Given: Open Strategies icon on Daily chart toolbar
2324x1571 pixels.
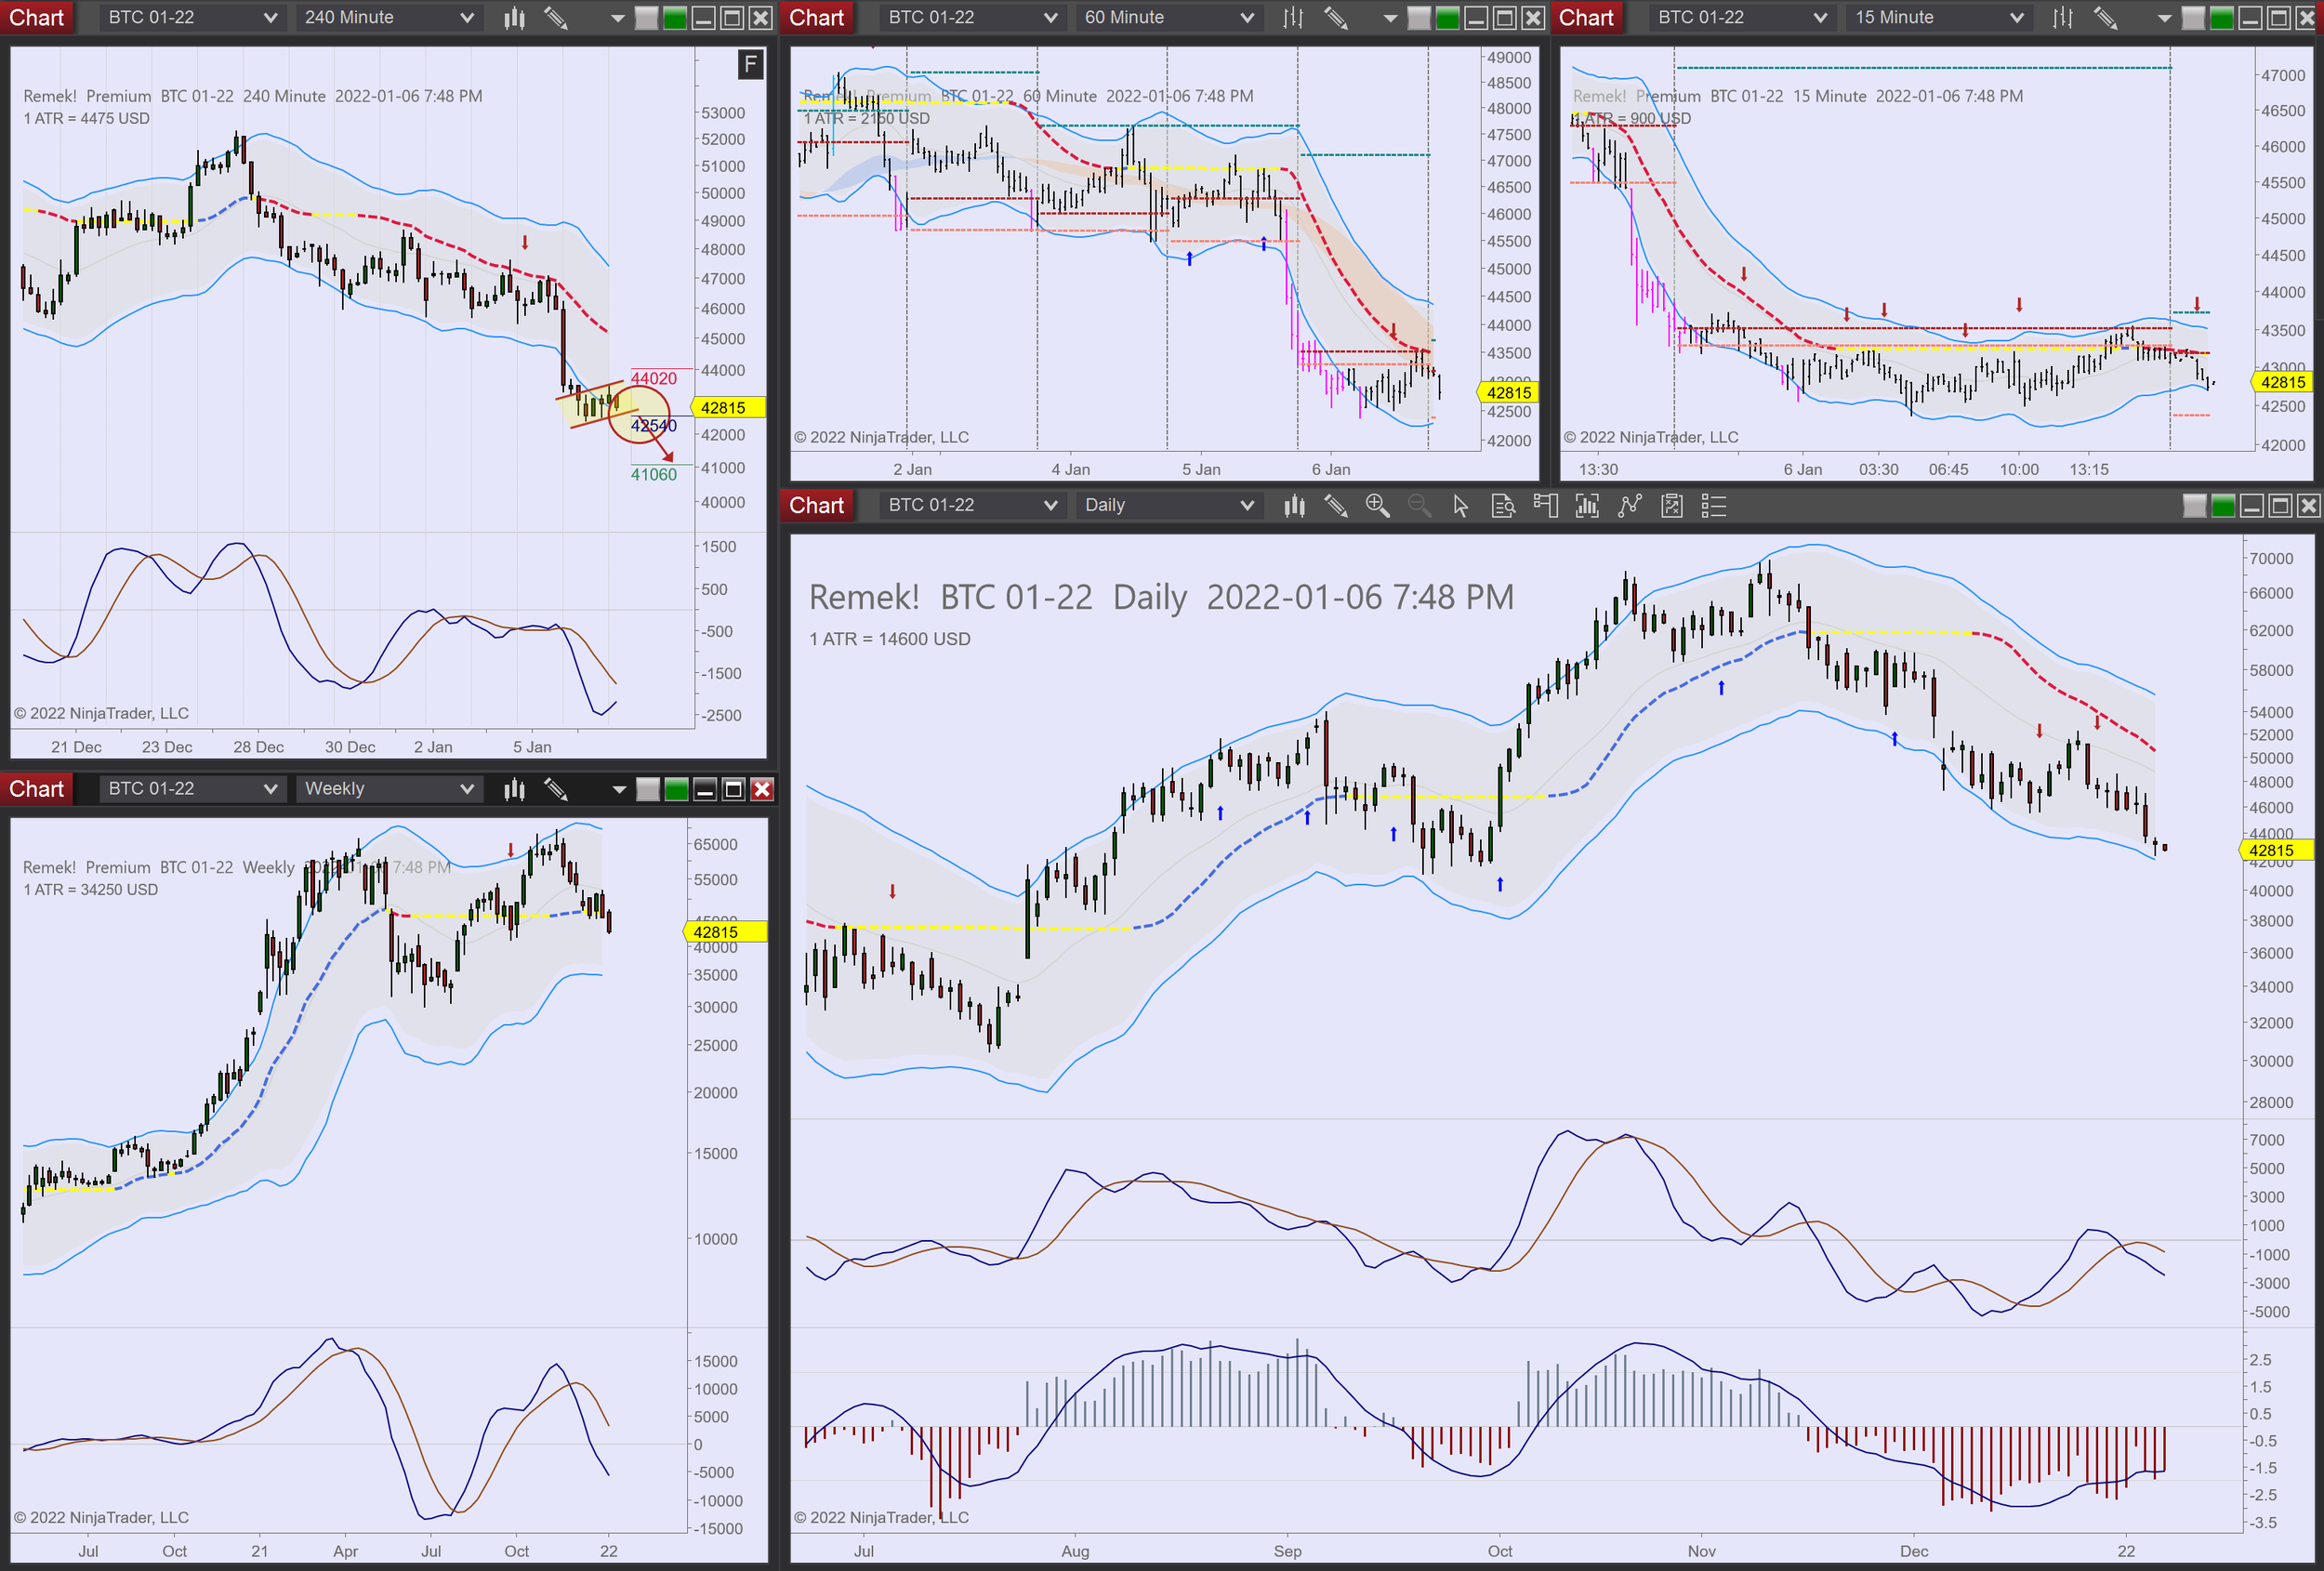Looking at the screenshot, I should tap(1672, 506).
